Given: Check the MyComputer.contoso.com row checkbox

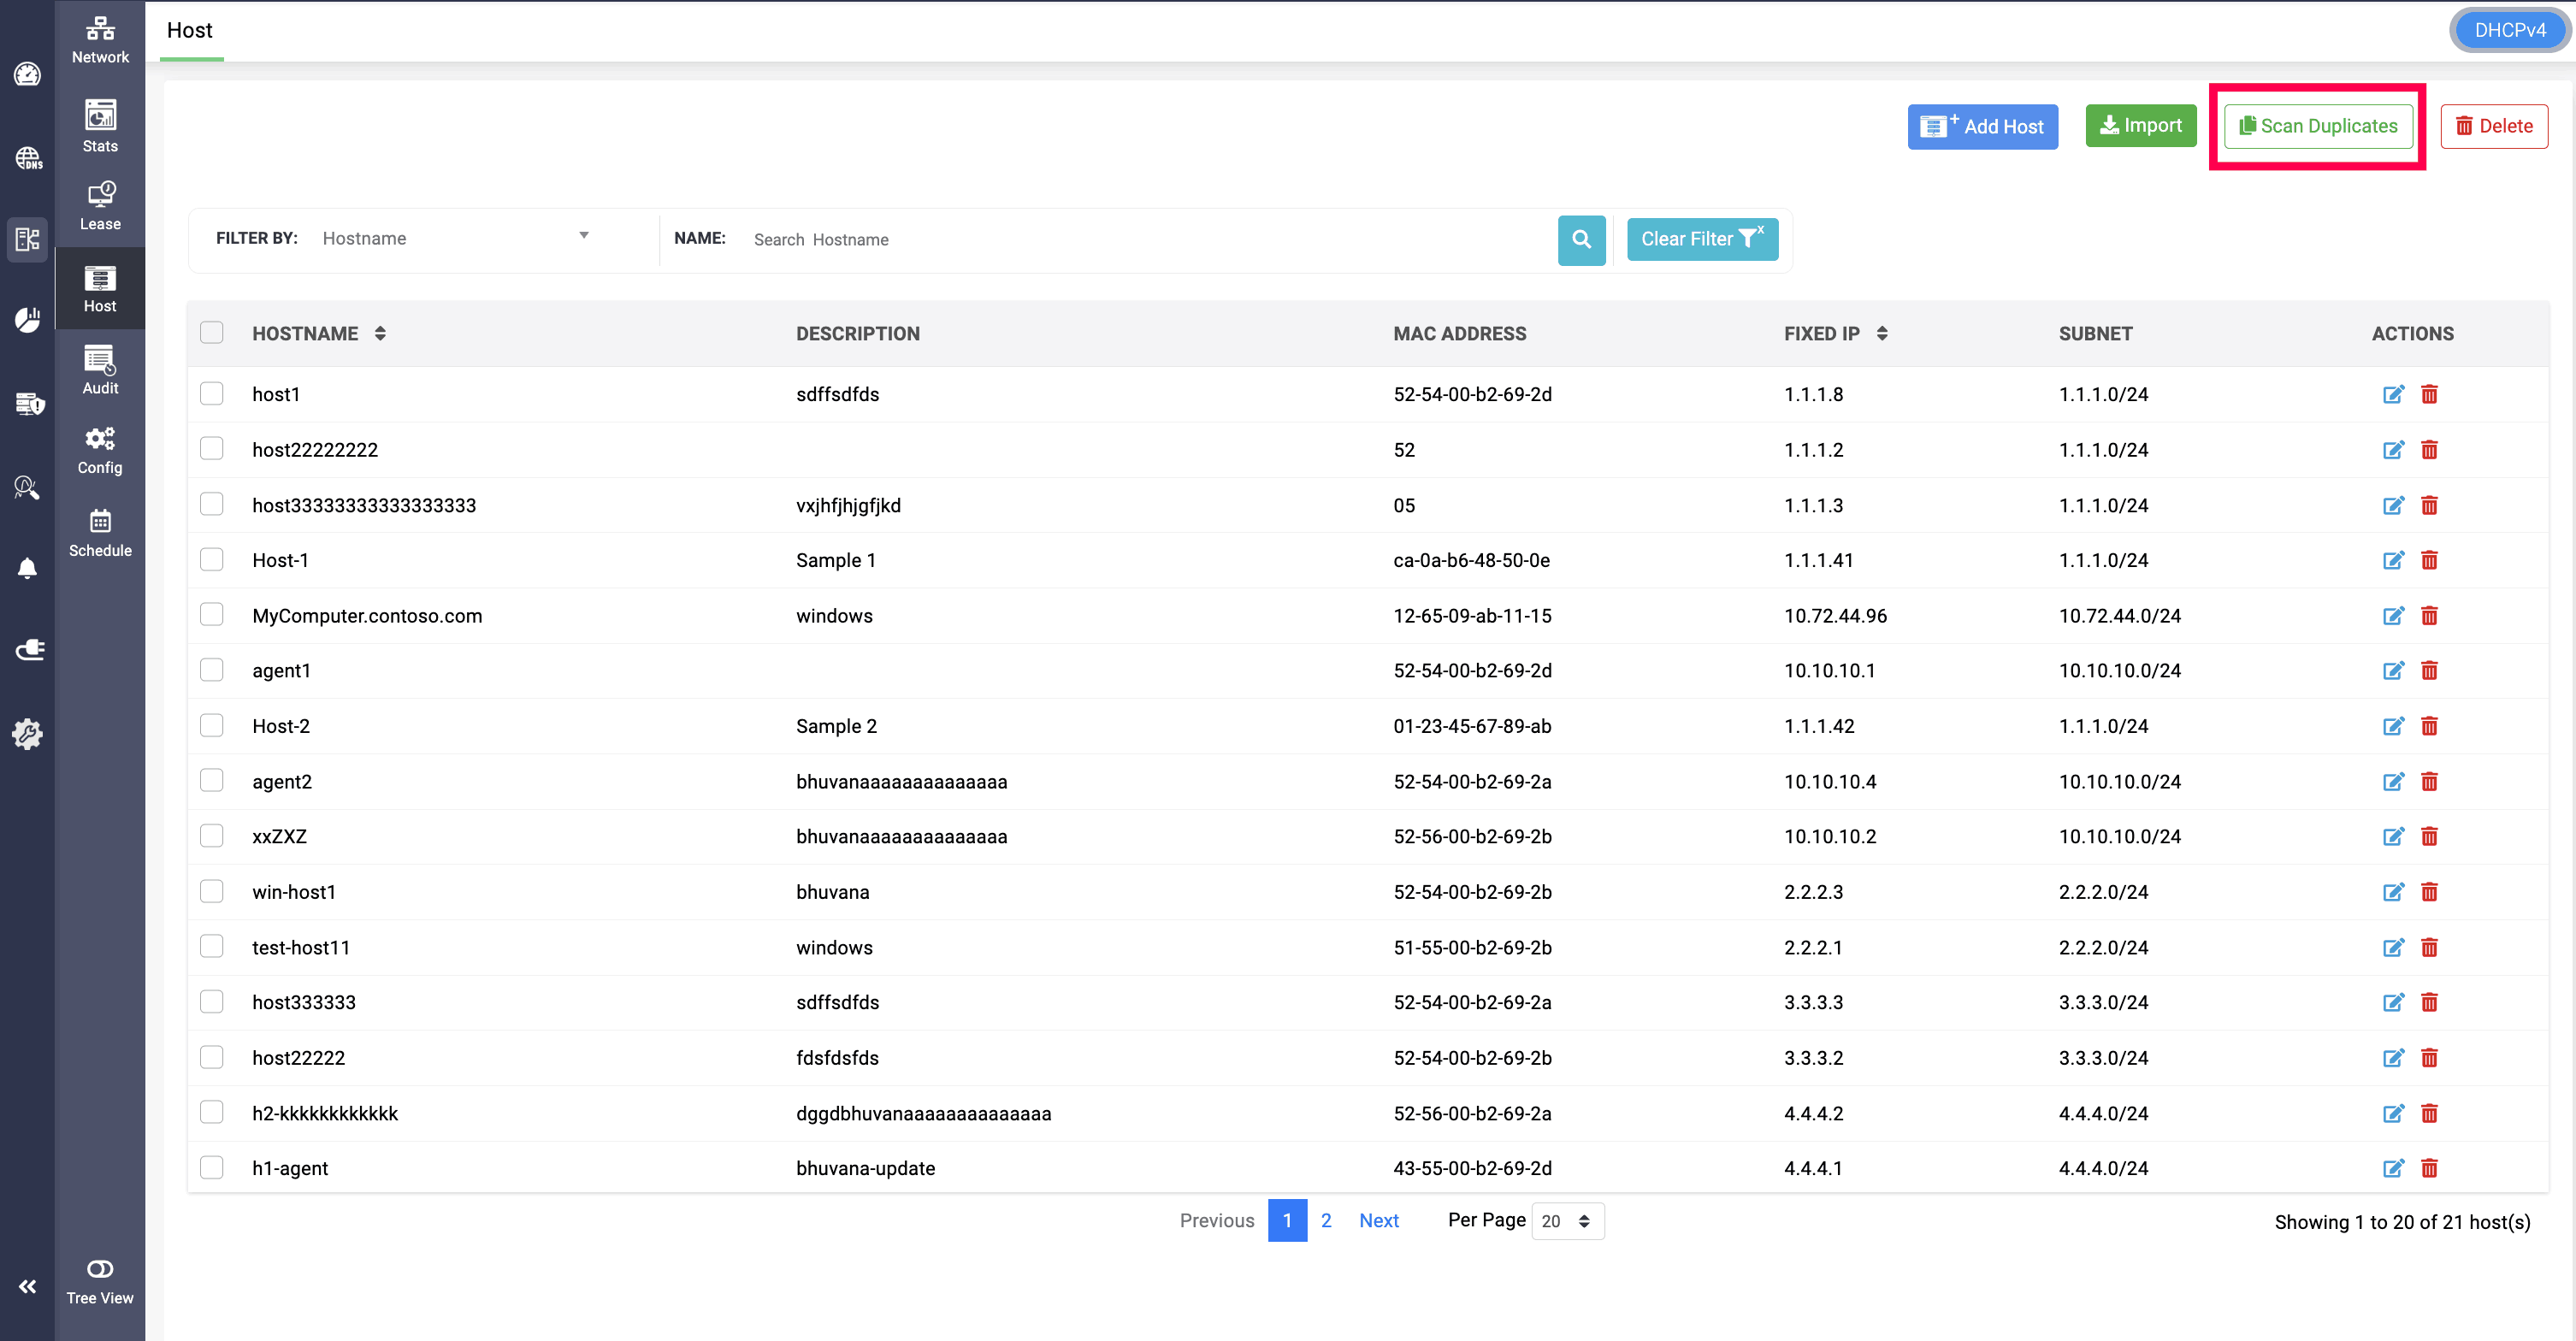Looking at the screenshot, I should click(x=211, y=614).
